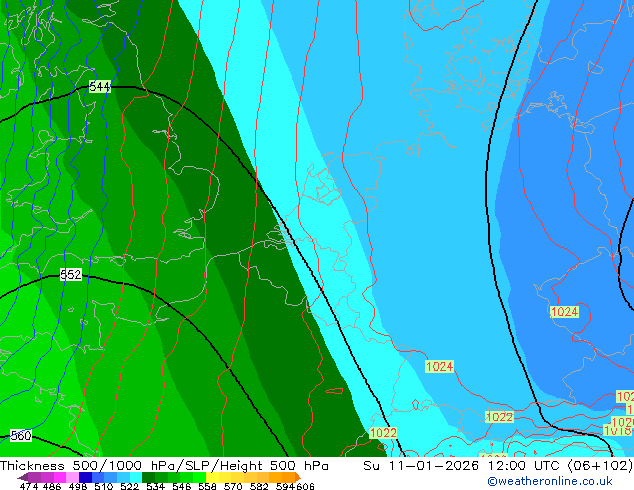The image size is (634, 490).
Task: Click the legend value 582
Action: click(x=259, y=486)
